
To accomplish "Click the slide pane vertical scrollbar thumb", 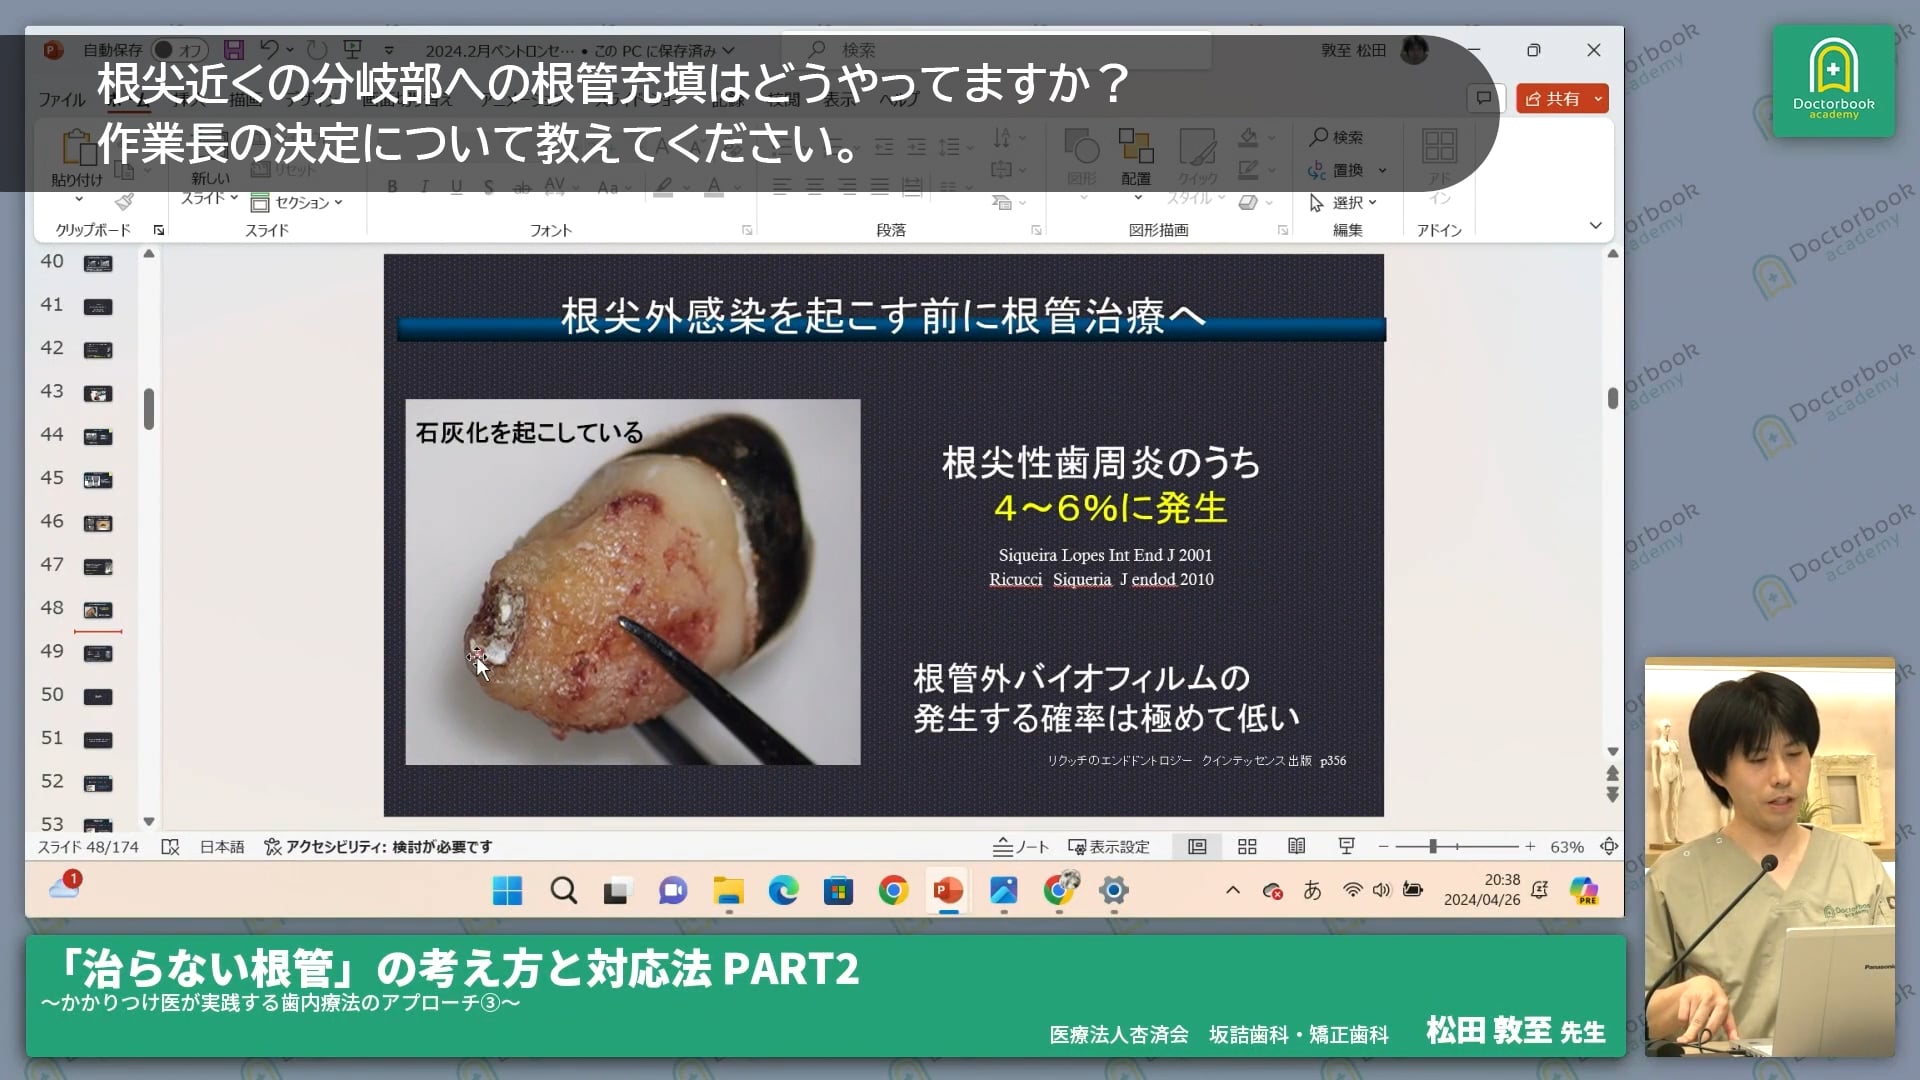I will click(x=1612, y=398).
